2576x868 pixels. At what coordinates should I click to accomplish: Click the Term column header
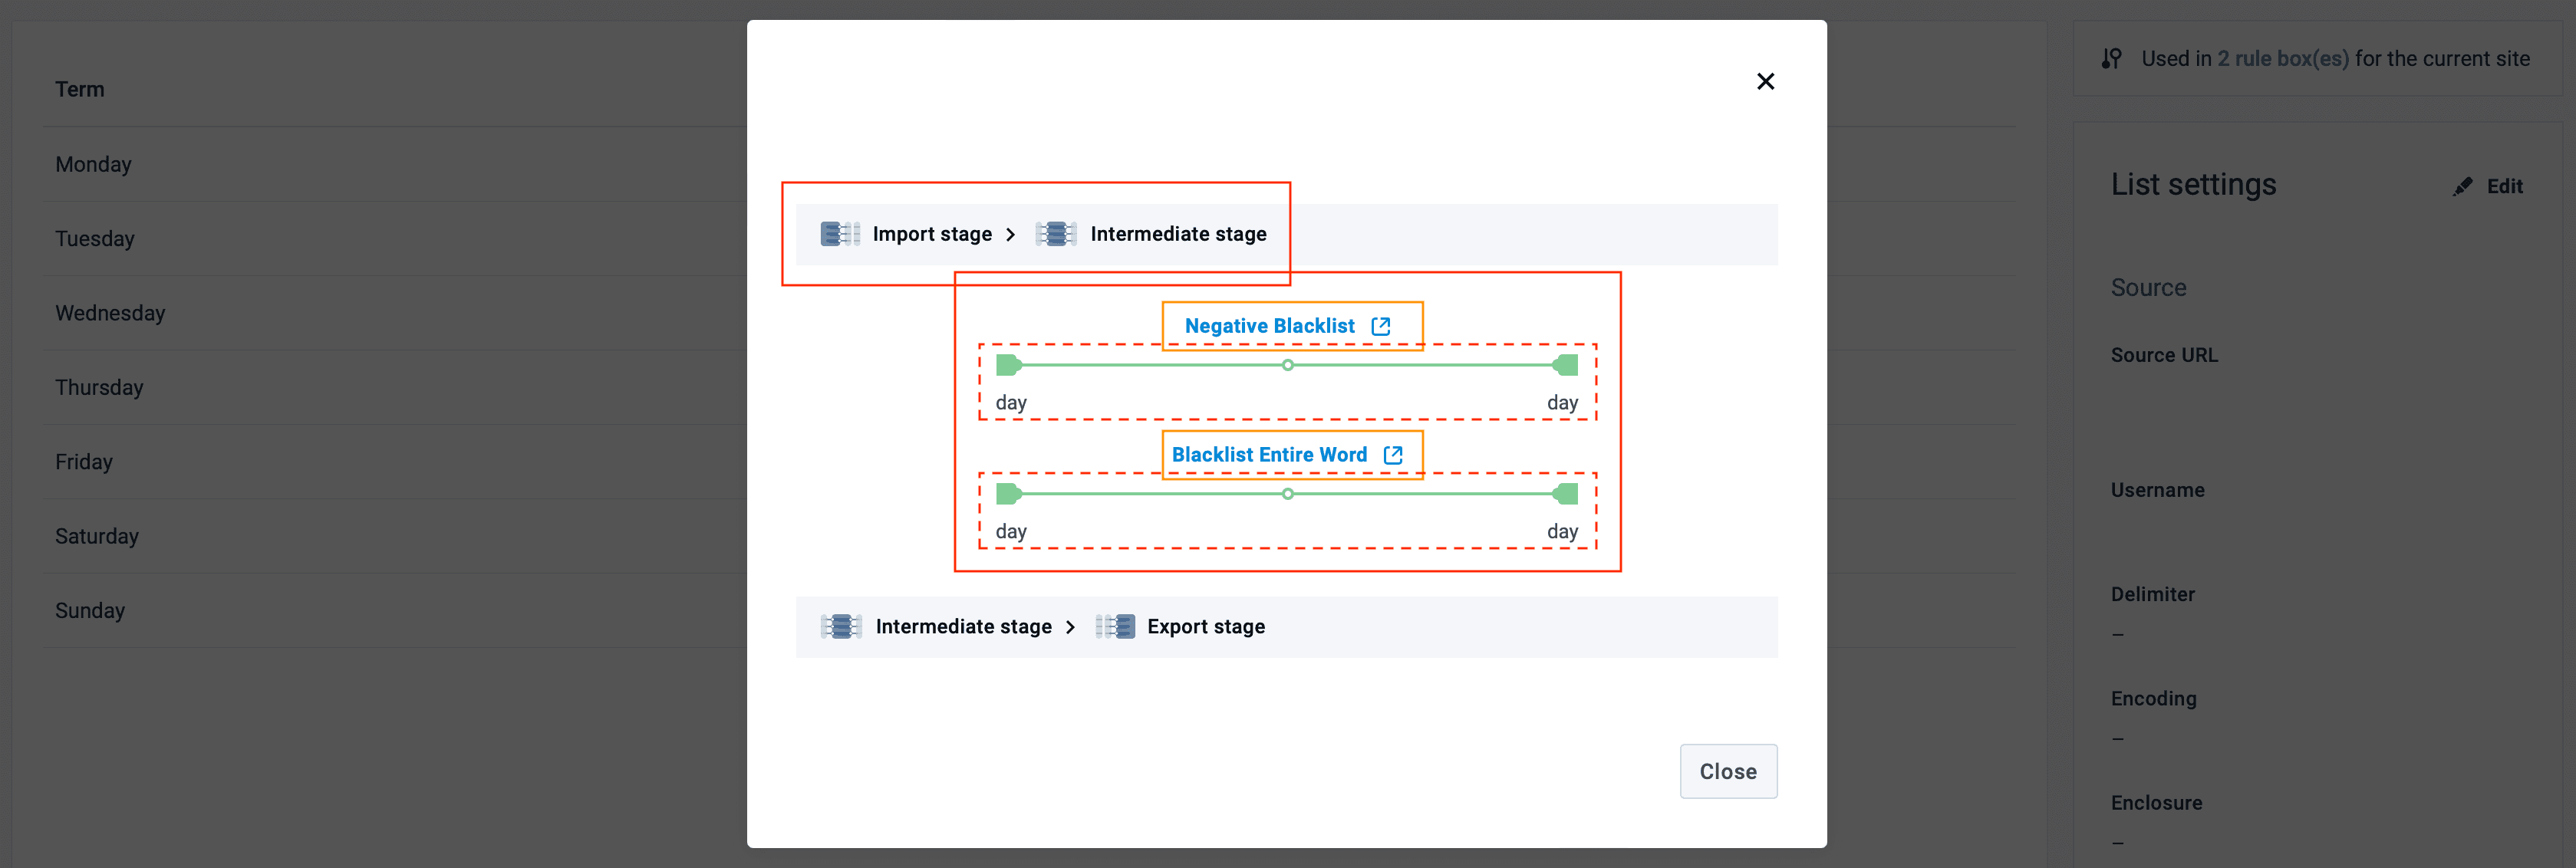[80, 90]
